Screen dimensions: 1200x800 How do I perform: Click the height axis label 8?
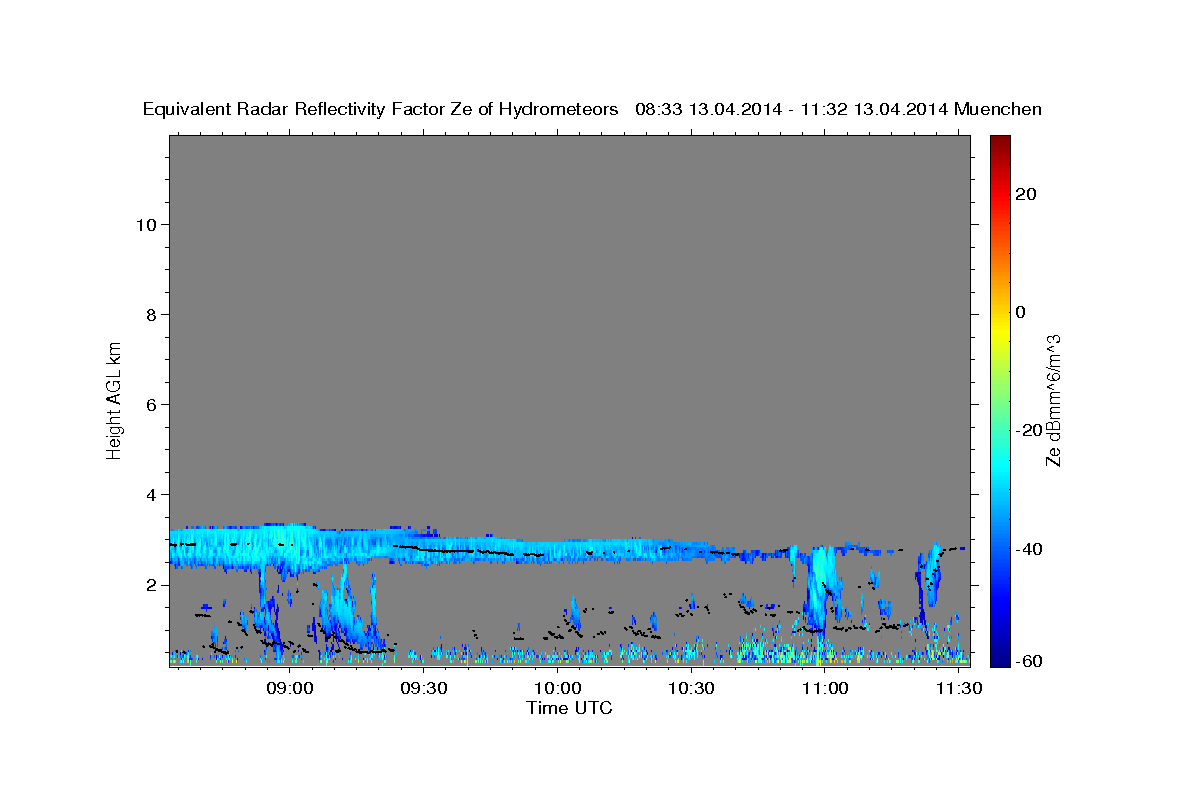point(150,315)
